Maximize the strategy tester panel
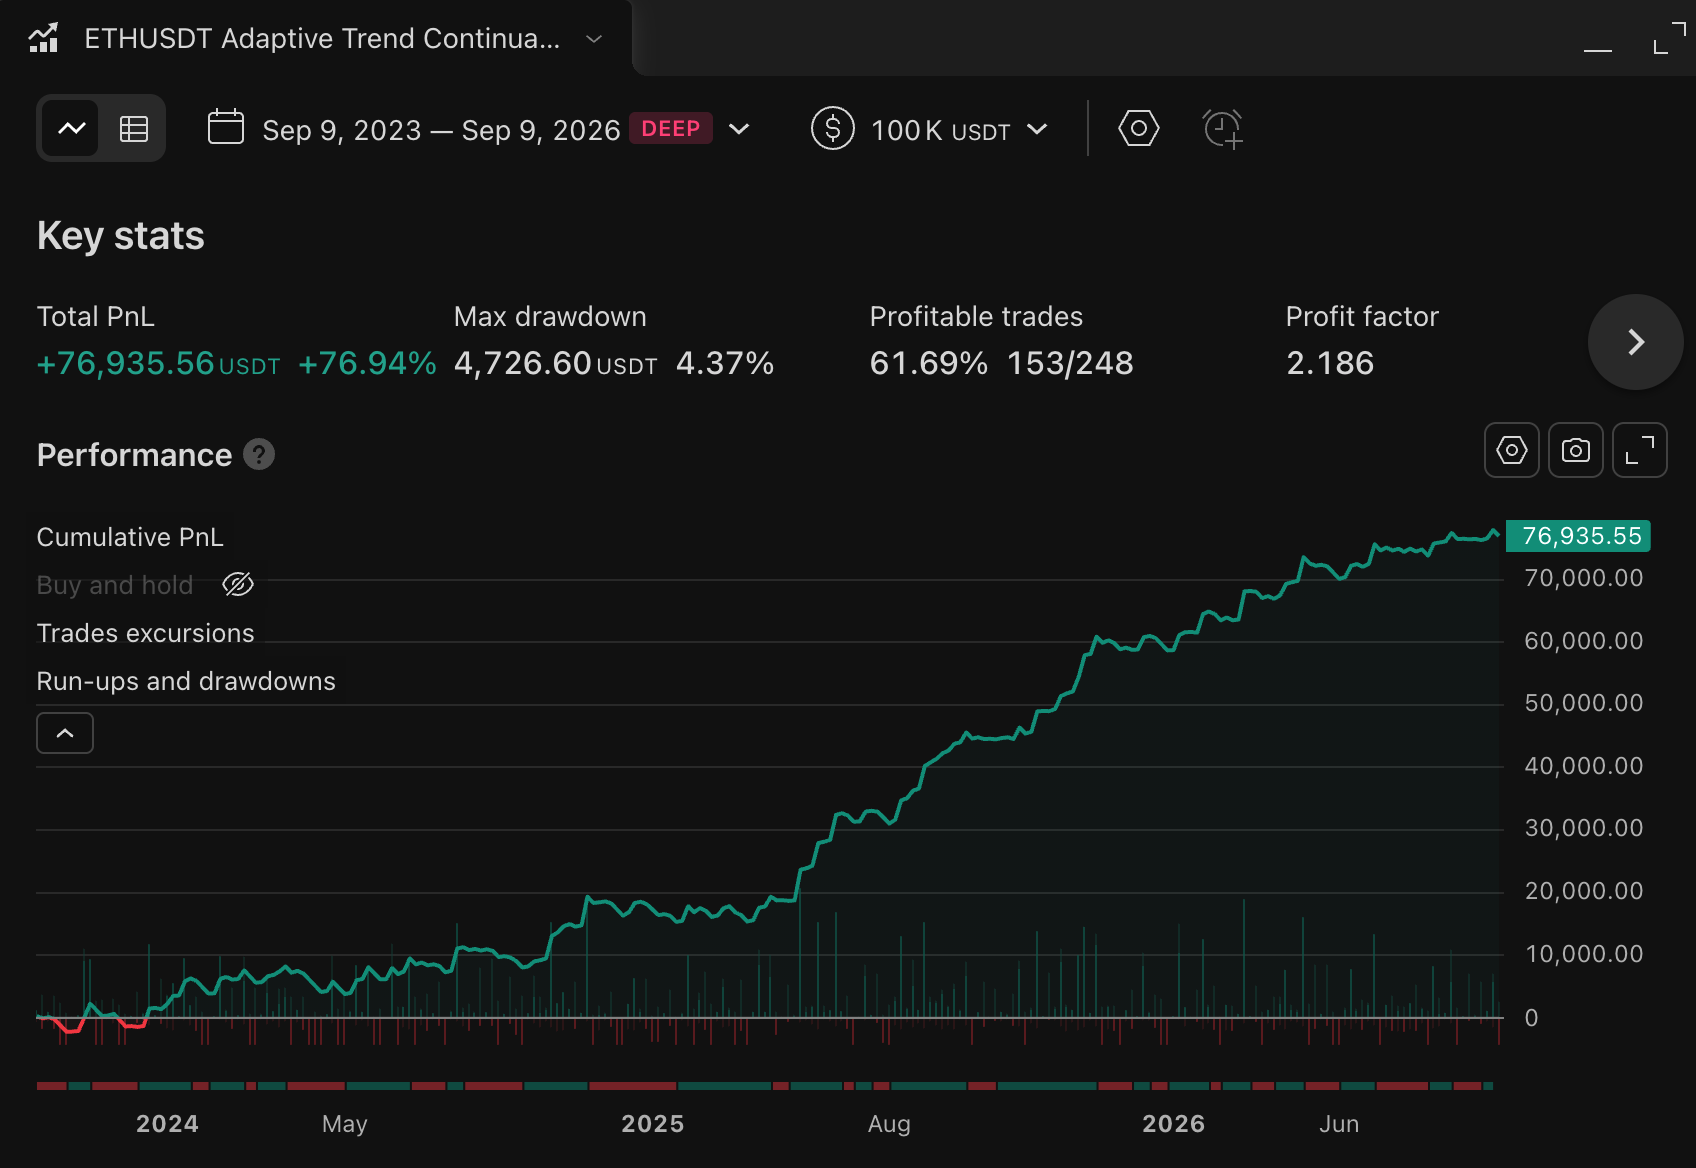Image resolution: width=1696 pixels, height=1168 pixels. tap(1669, 38)
